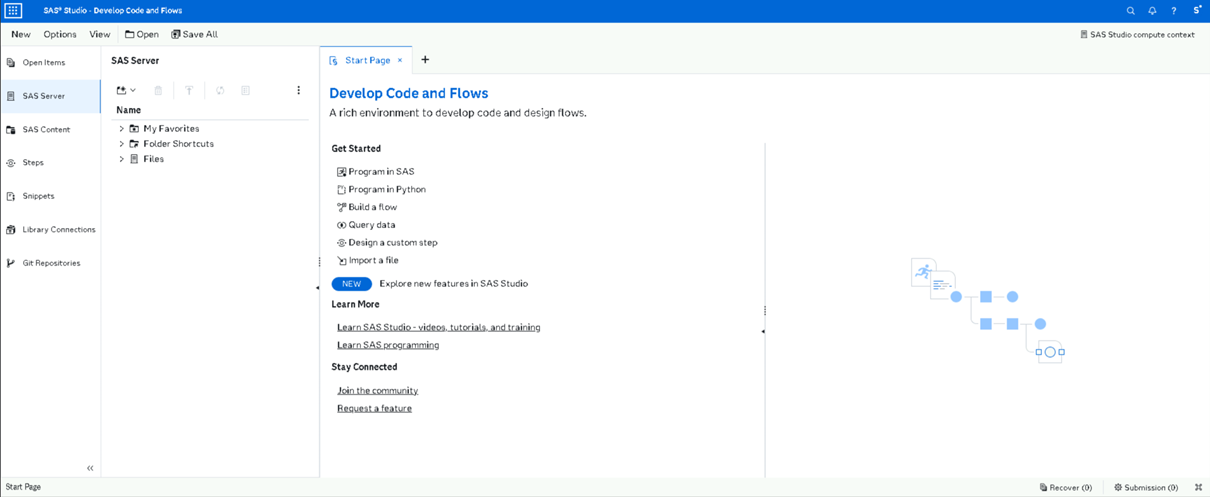Click the Open folder button

point(142,34)
